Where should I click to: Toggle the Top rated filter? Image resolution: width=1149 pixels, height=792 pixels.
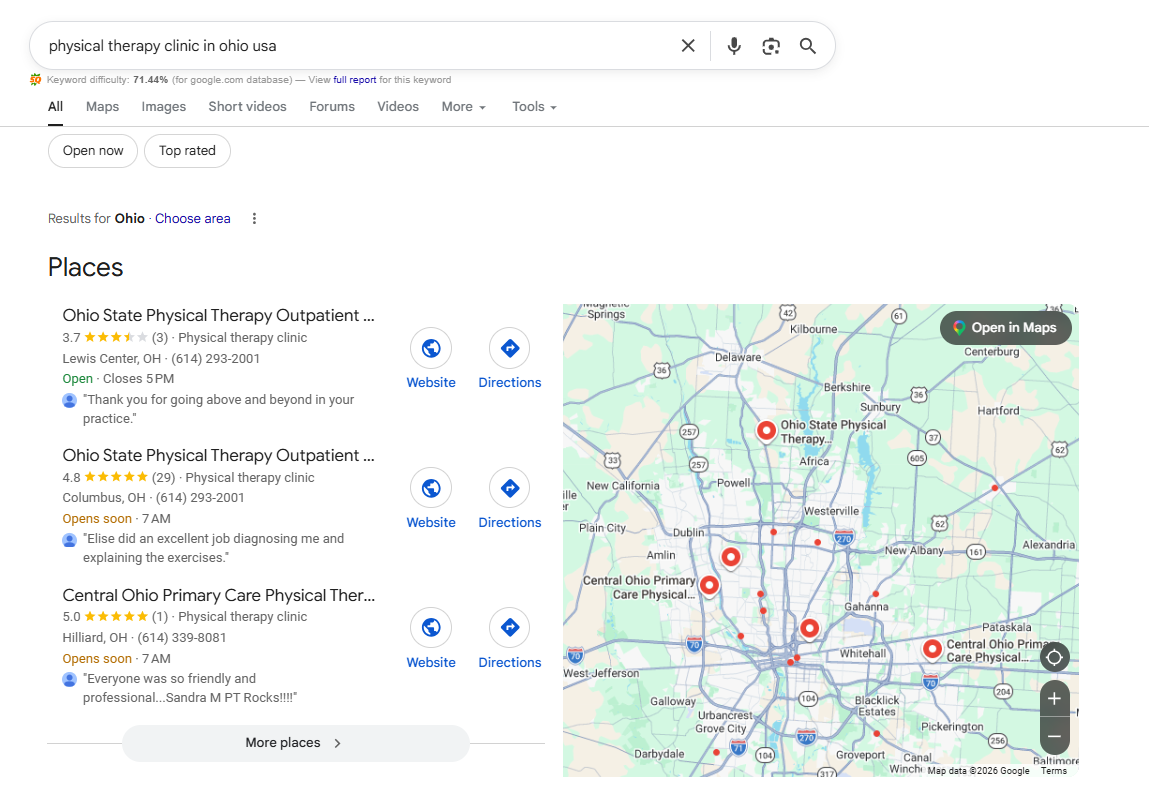click(x=187, y=151)
